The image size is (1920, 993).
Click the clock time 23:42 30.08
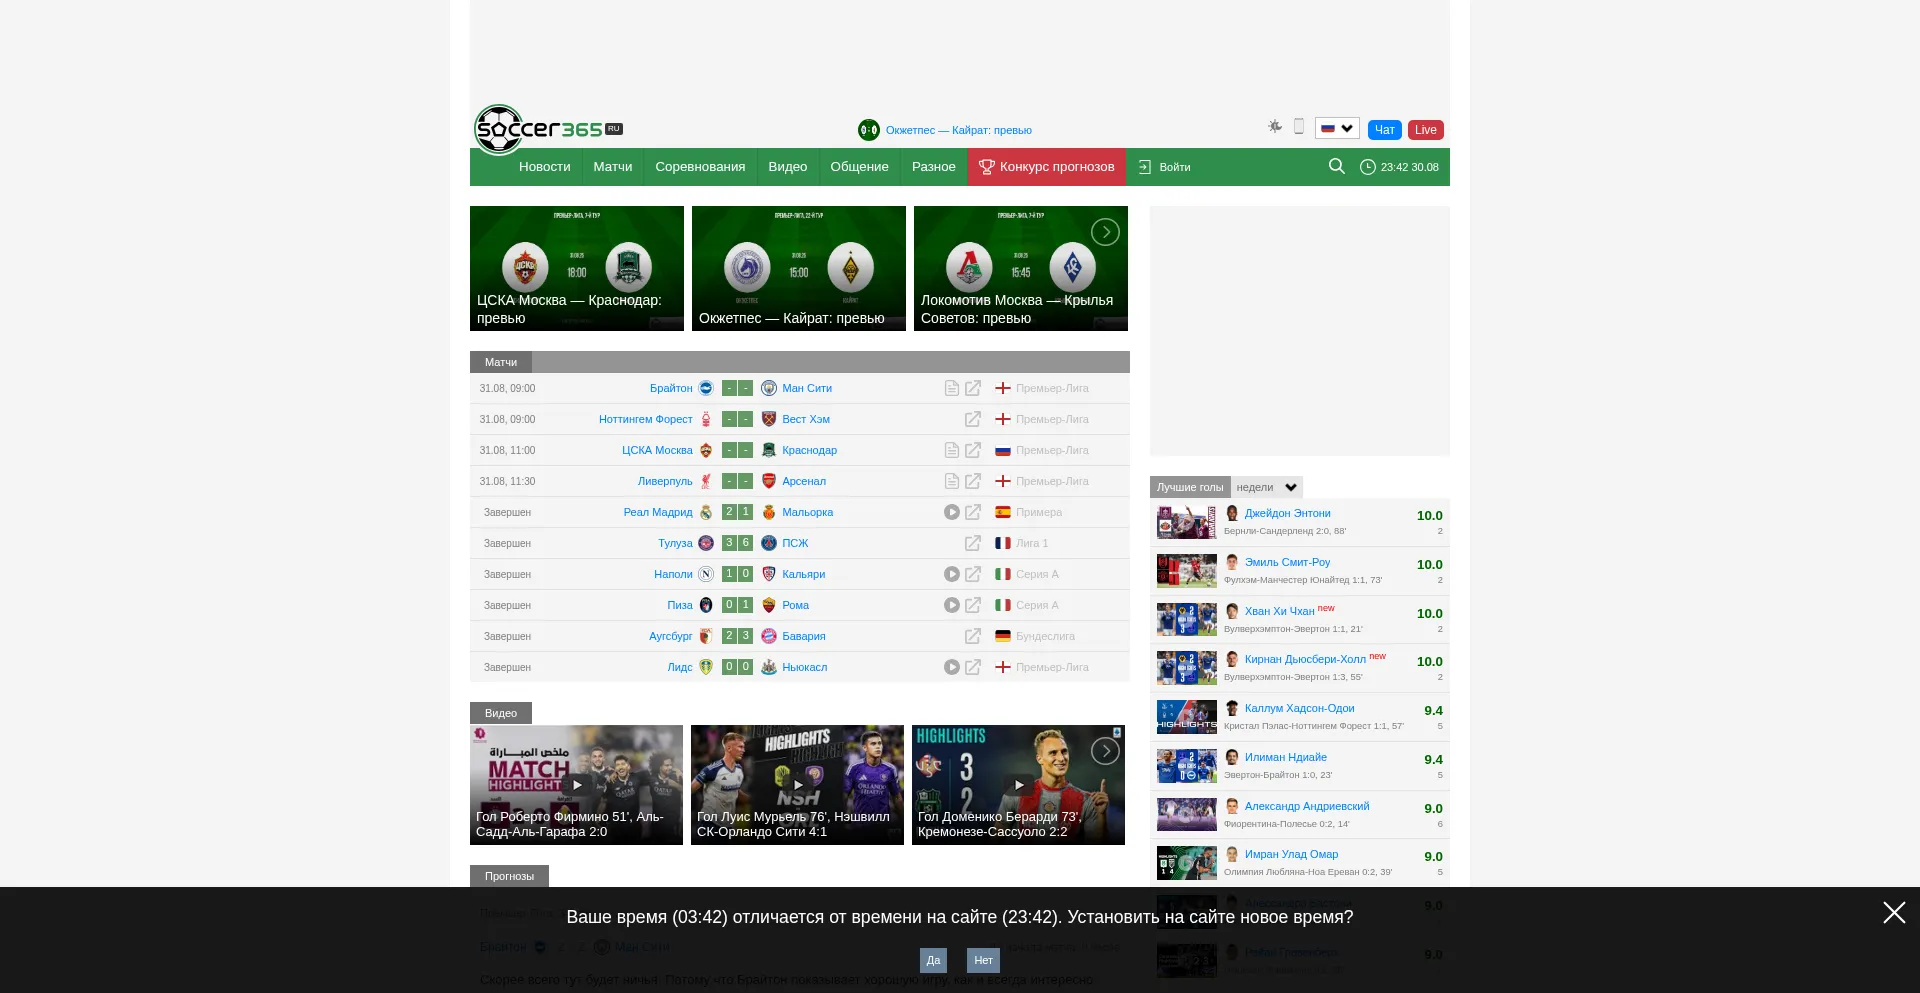coord(1399,167)
